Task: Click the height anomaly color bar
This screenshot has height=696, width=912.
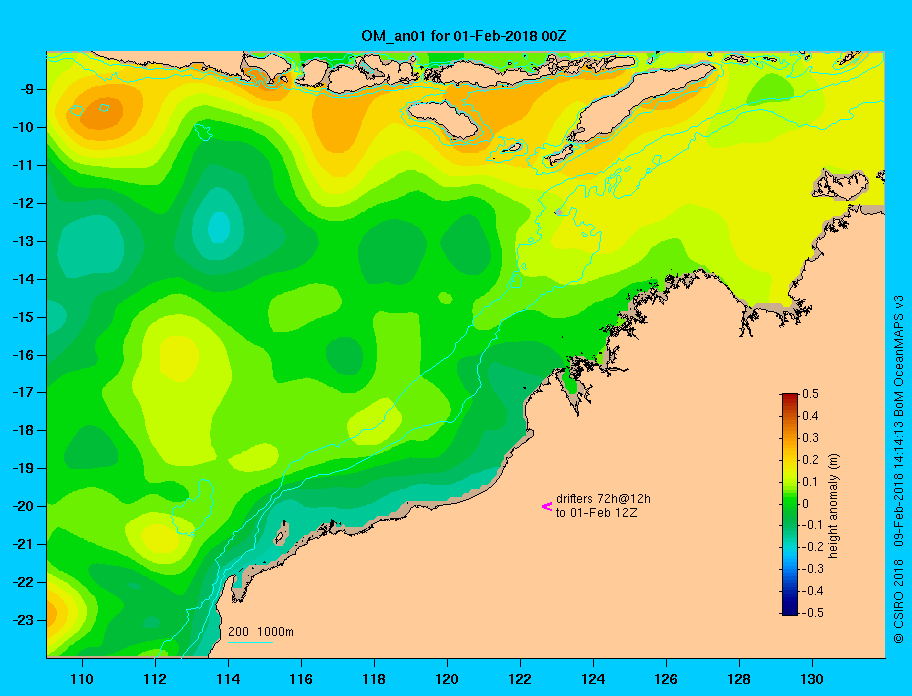Action: tap(790, 504)
